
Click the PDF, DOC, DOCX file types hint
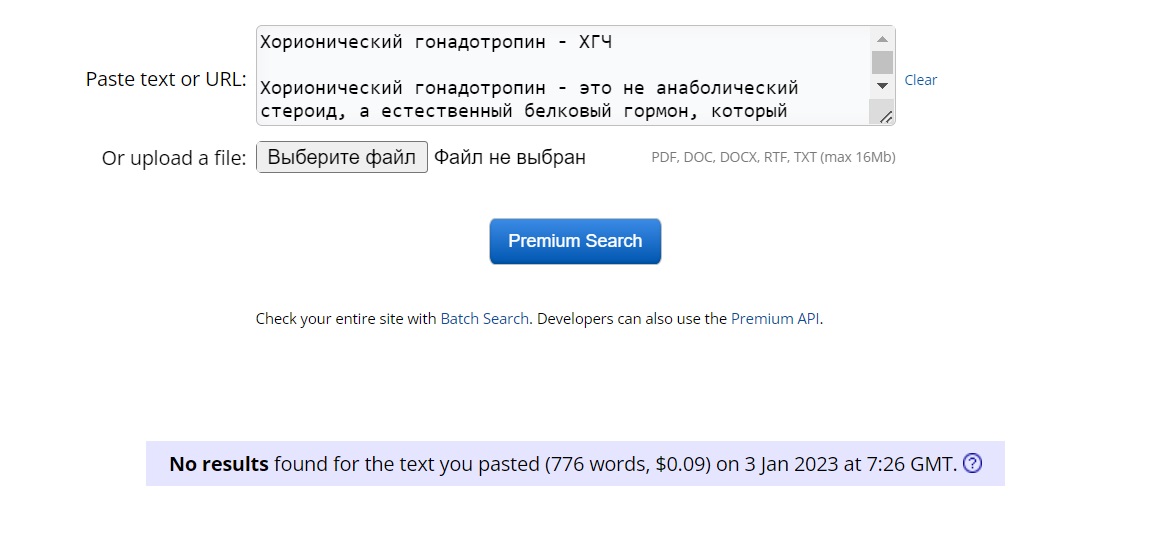click(x=773, y=157)
